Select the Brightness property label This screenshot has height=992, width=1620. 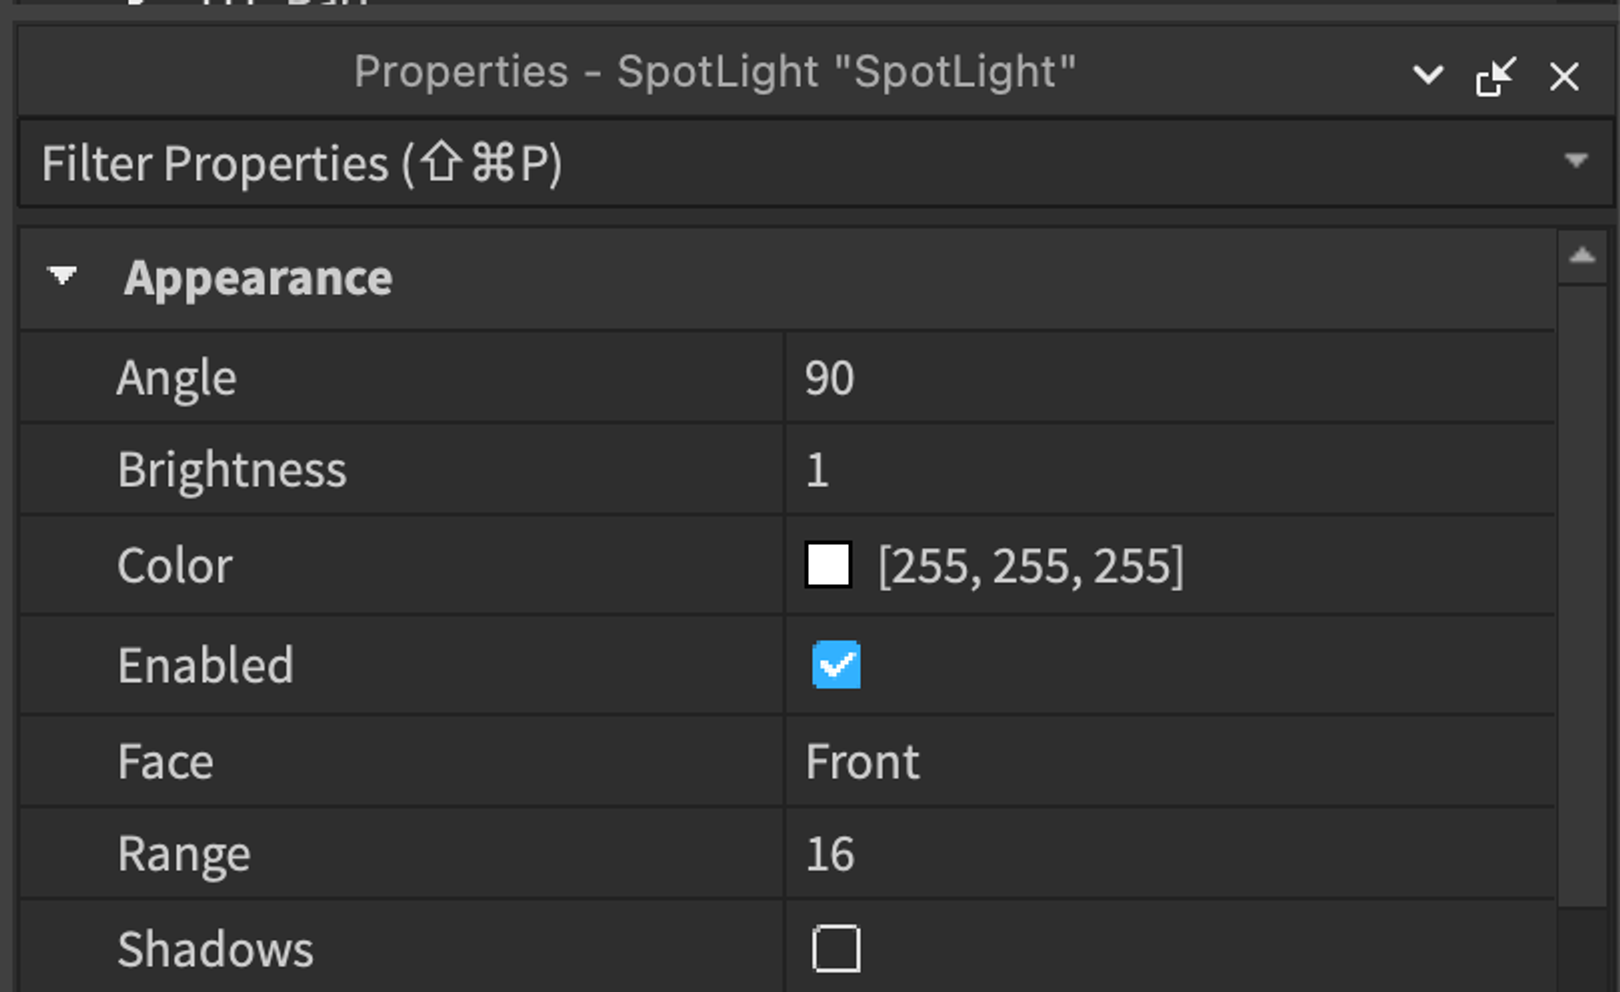[x=232, y=471]
